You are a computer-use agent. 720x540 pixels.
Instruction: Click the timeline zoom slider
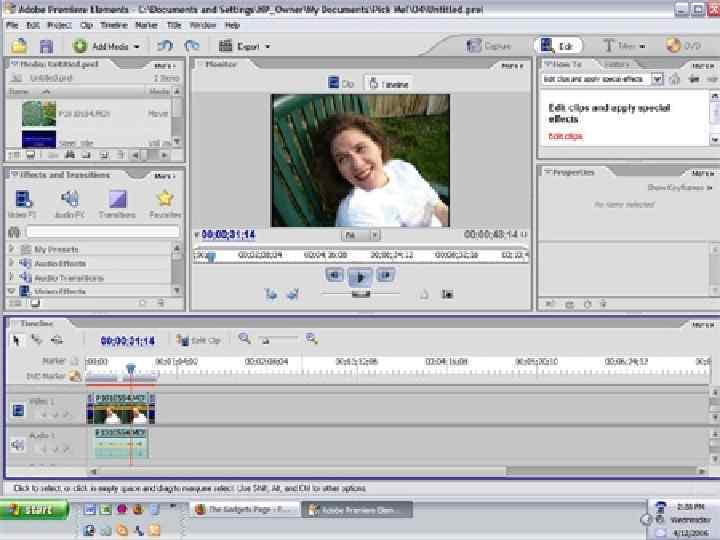pyautogui.click(x=265, y=340)
